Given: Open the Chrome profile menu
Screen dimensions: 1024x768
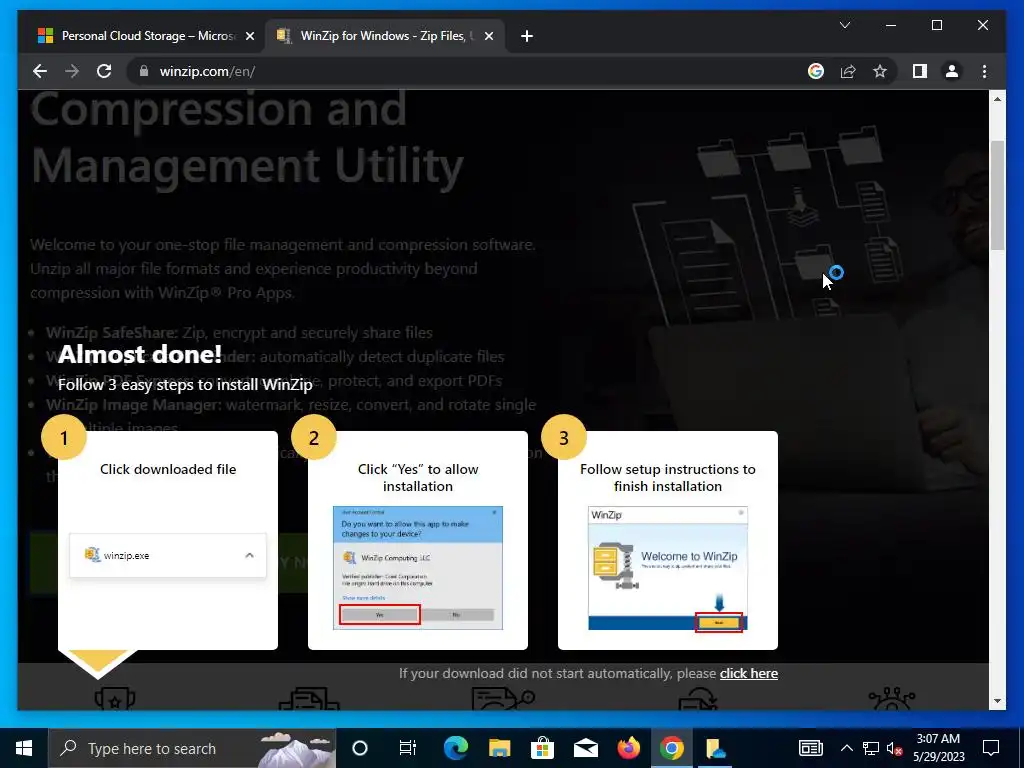Looking at the screenshot, I should click(952, 71).
